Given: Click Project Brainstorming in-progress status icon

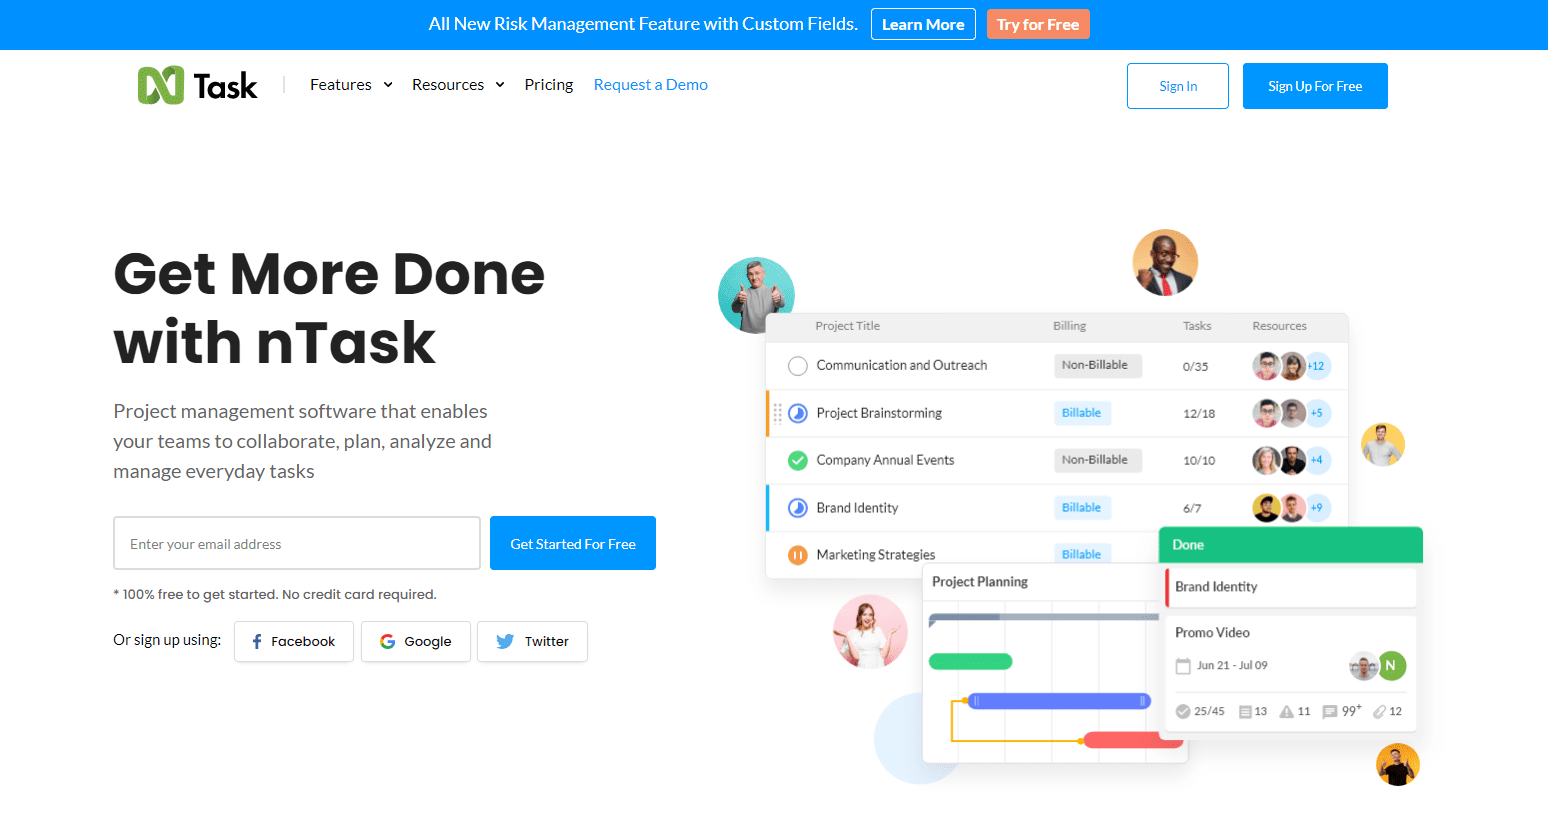Looking at the screenshot, I should (798, 413).
